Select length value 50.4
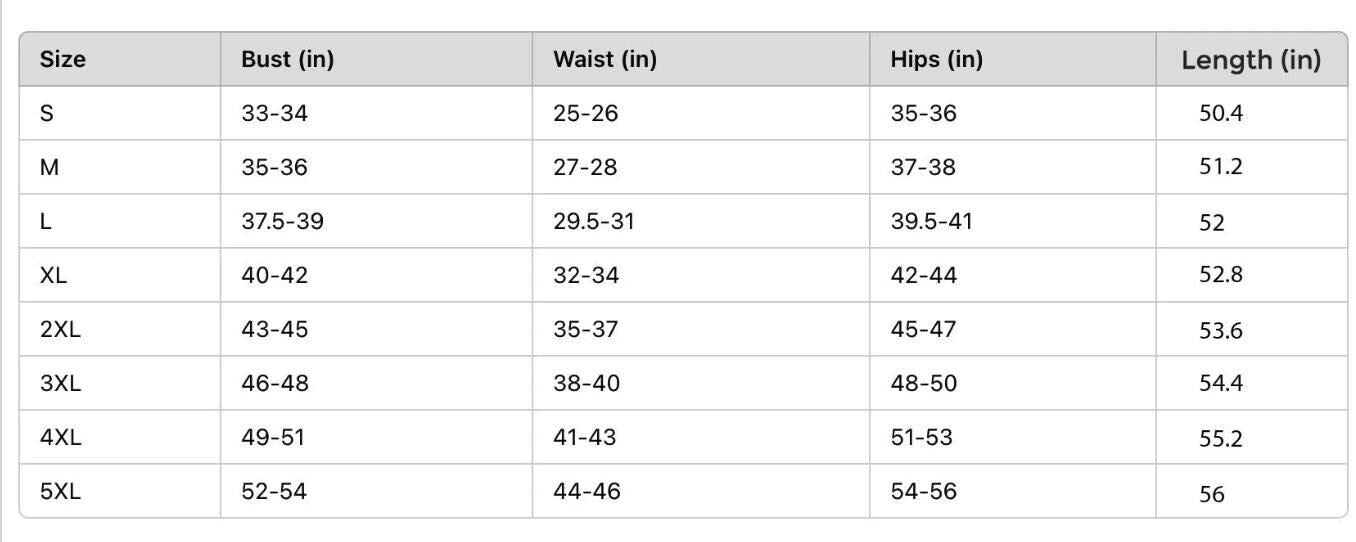Screen dimensions: 1356x542 click(x=1220, y=113)
